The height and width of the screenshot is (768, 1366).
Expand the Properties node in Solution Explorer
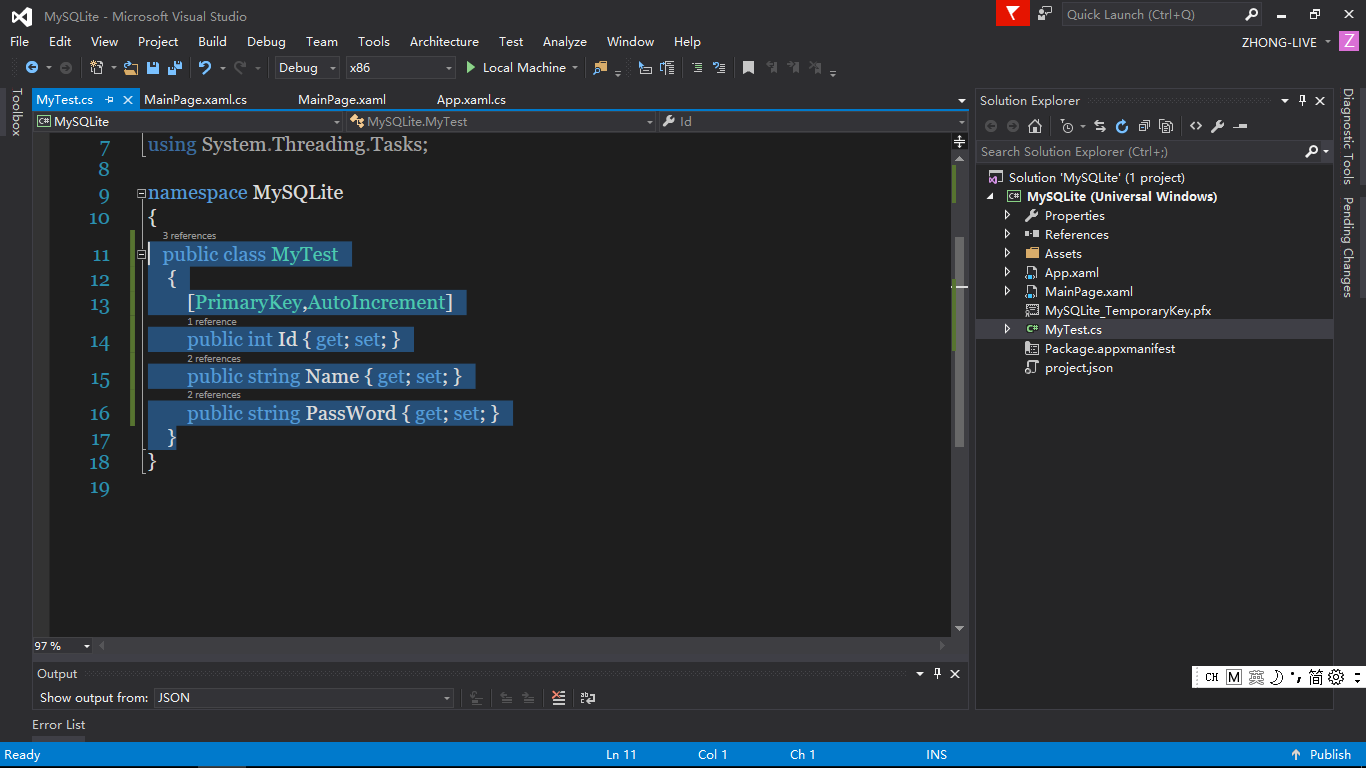point(1008,215)
